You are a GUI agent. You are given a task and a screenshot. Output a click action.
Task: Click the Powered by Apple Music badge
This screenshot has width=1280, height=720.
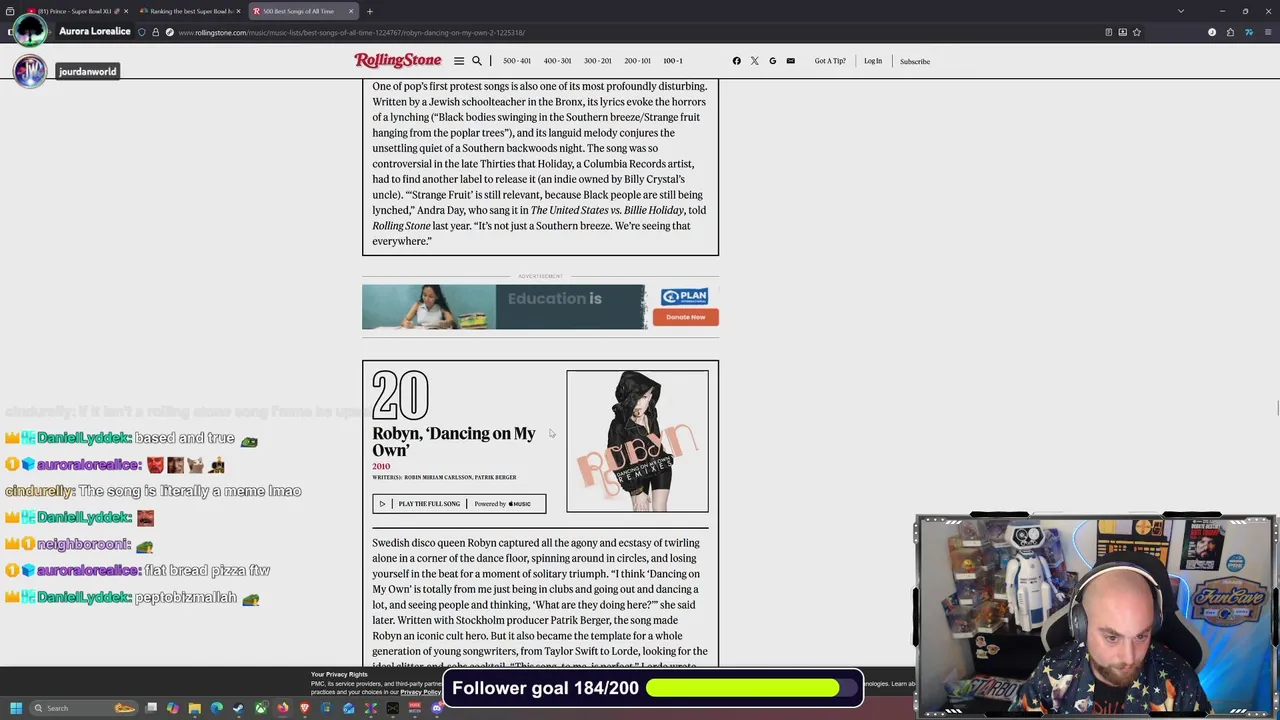click(504, 504)
